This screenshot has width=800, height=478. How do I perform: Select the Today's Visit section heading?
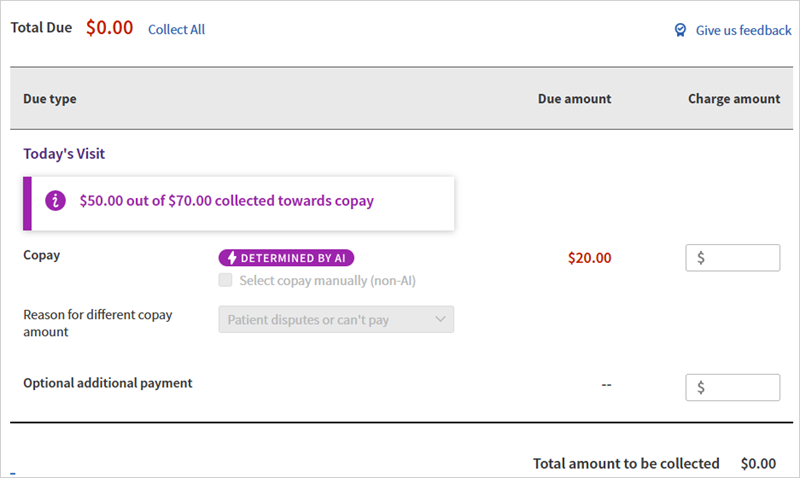point(64,154)
